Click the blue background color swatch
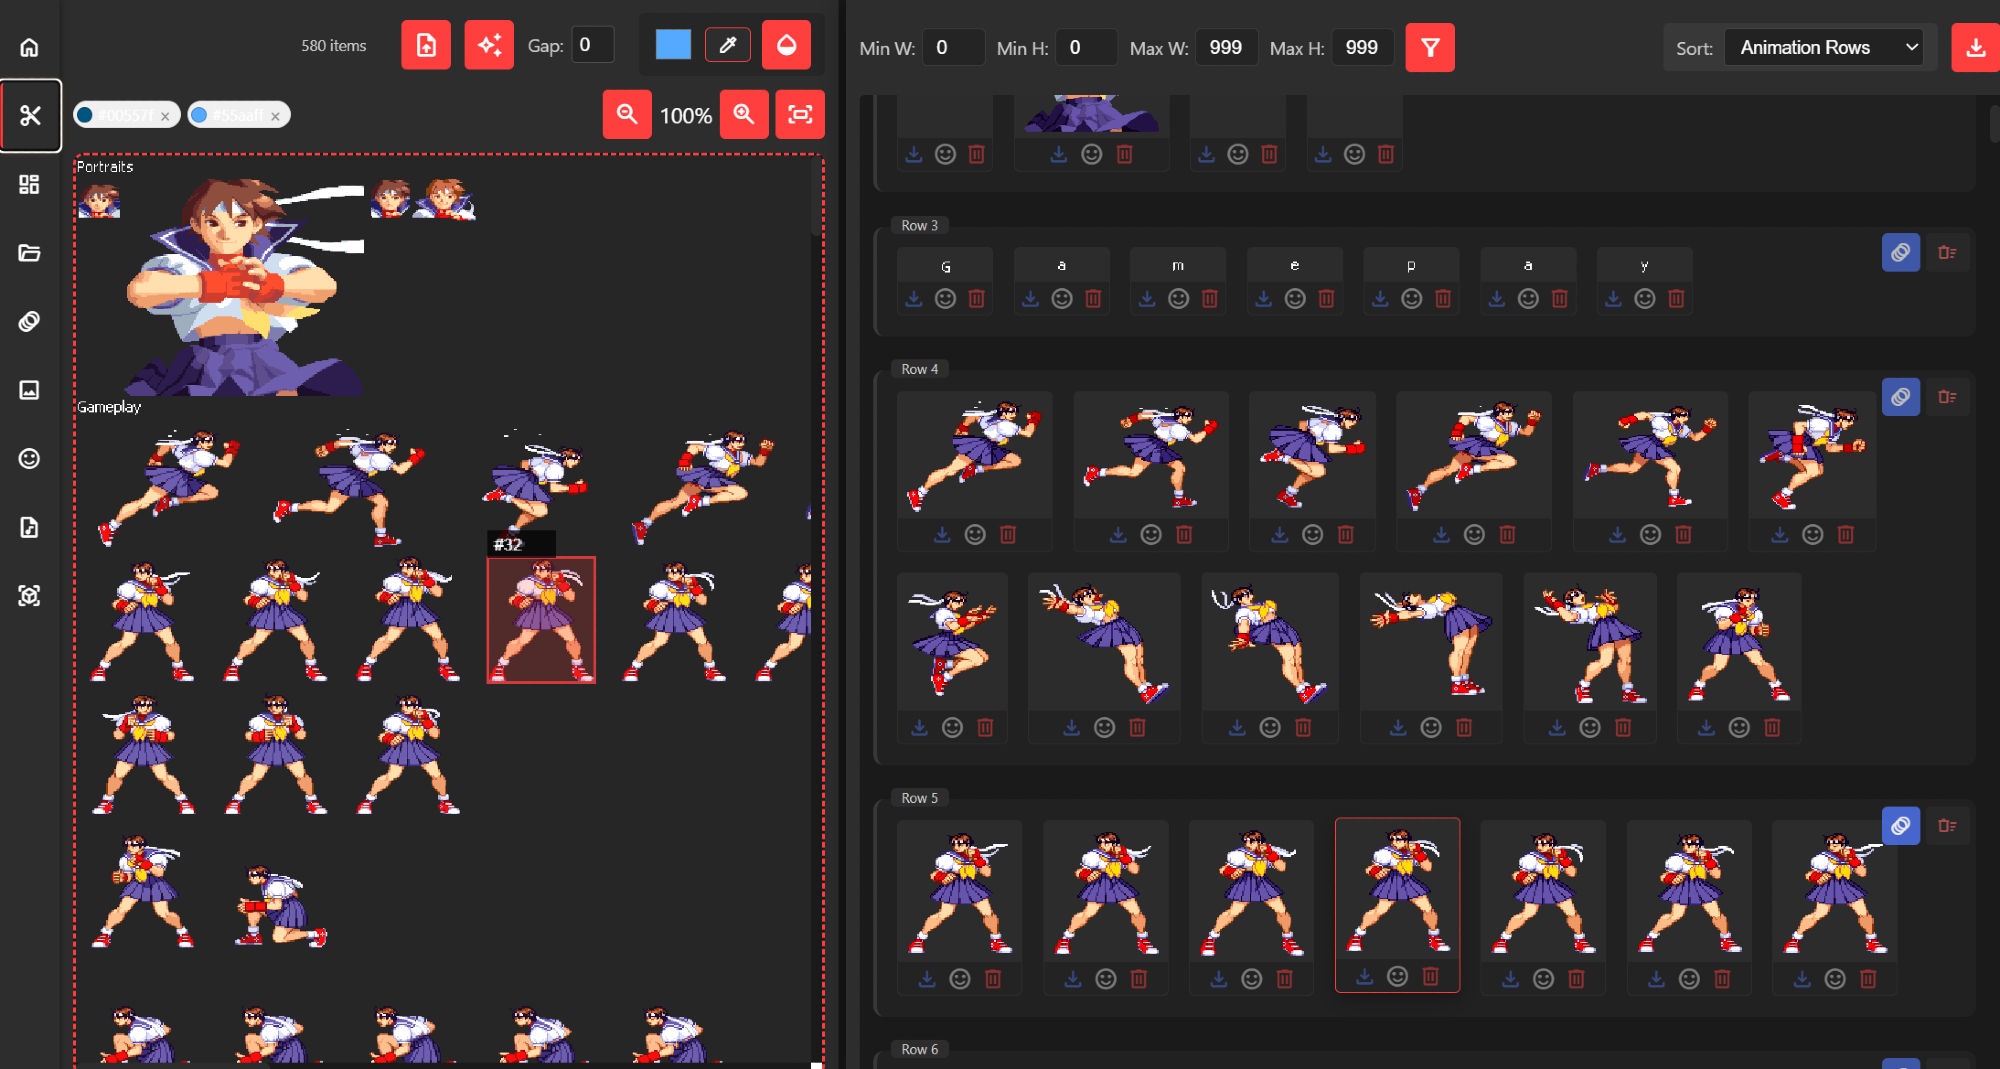 [x=673, y=45]
